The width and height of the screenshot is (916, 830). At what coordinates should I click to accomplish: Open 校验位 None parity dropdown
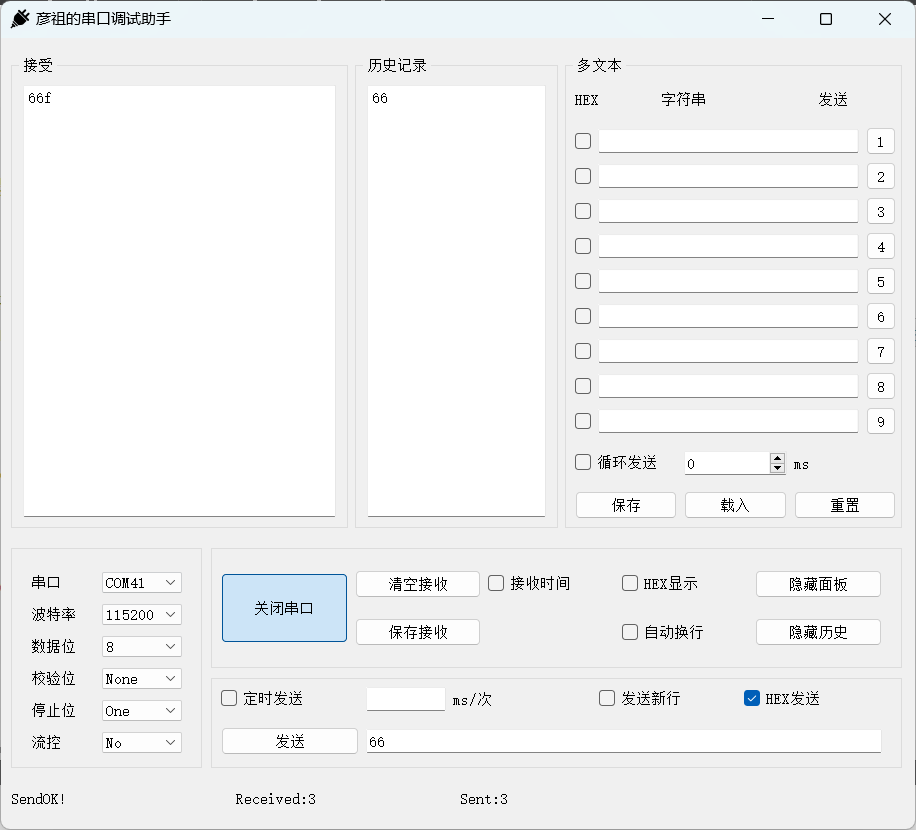(x=142, y=679)
